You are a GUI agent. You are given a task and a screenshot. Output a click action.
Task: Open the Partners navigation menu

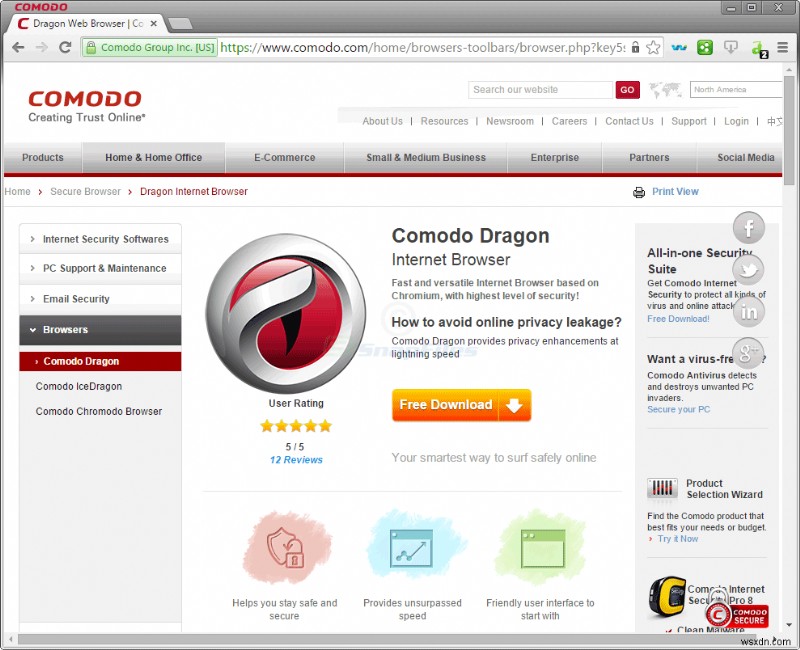(x=649, y=158)
